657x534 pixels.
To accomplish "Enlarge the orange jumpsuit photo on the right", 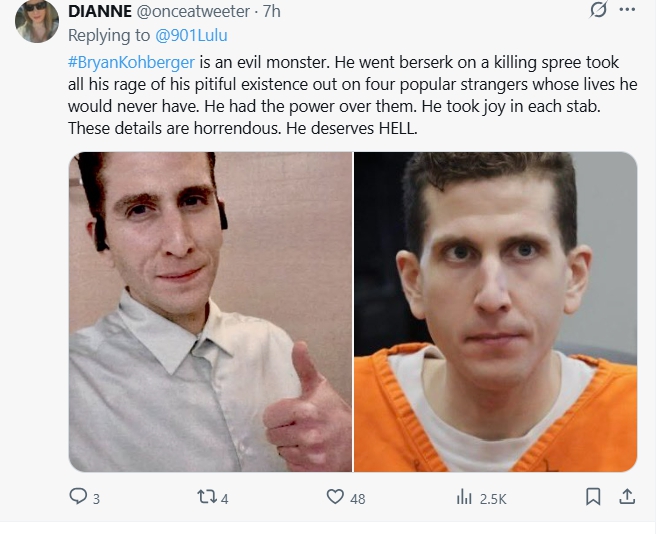I will [x=496, y=312].
